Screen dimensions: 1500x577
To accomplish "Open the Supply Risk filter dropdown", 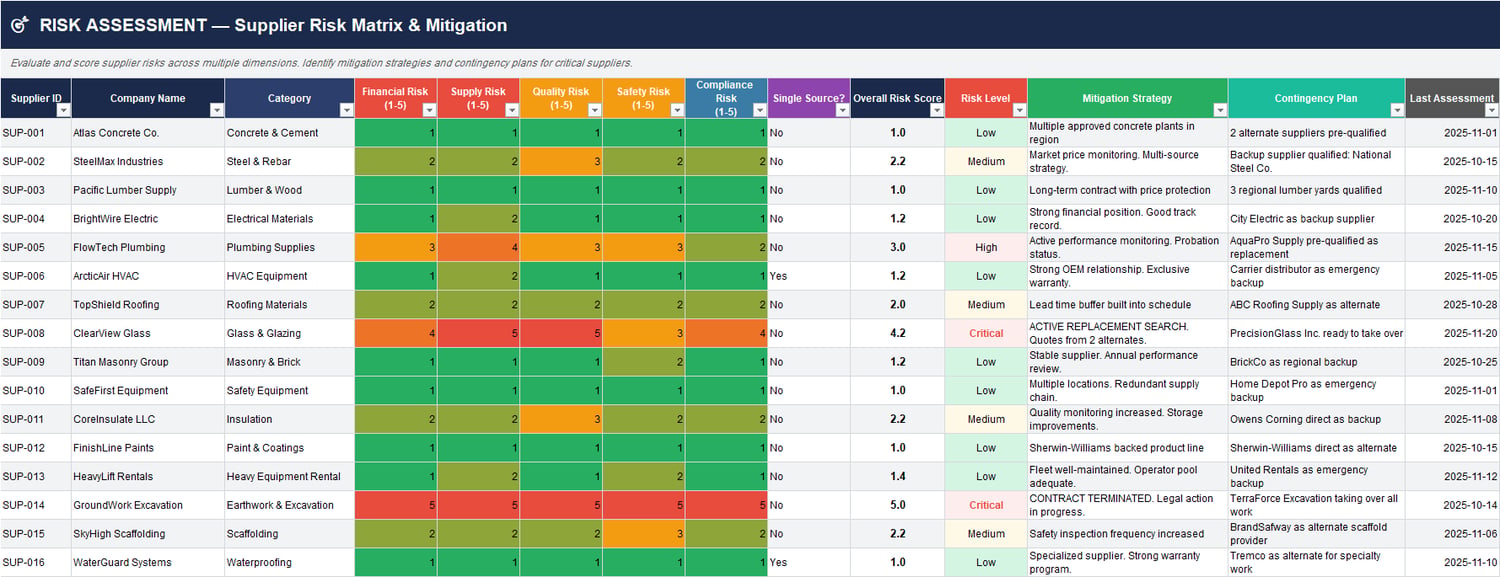I will 511,110.
